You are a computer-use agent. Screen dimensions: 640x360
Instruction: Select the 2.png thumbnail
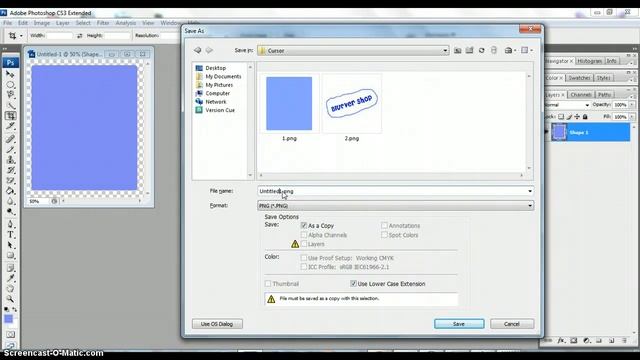(352, 104)
